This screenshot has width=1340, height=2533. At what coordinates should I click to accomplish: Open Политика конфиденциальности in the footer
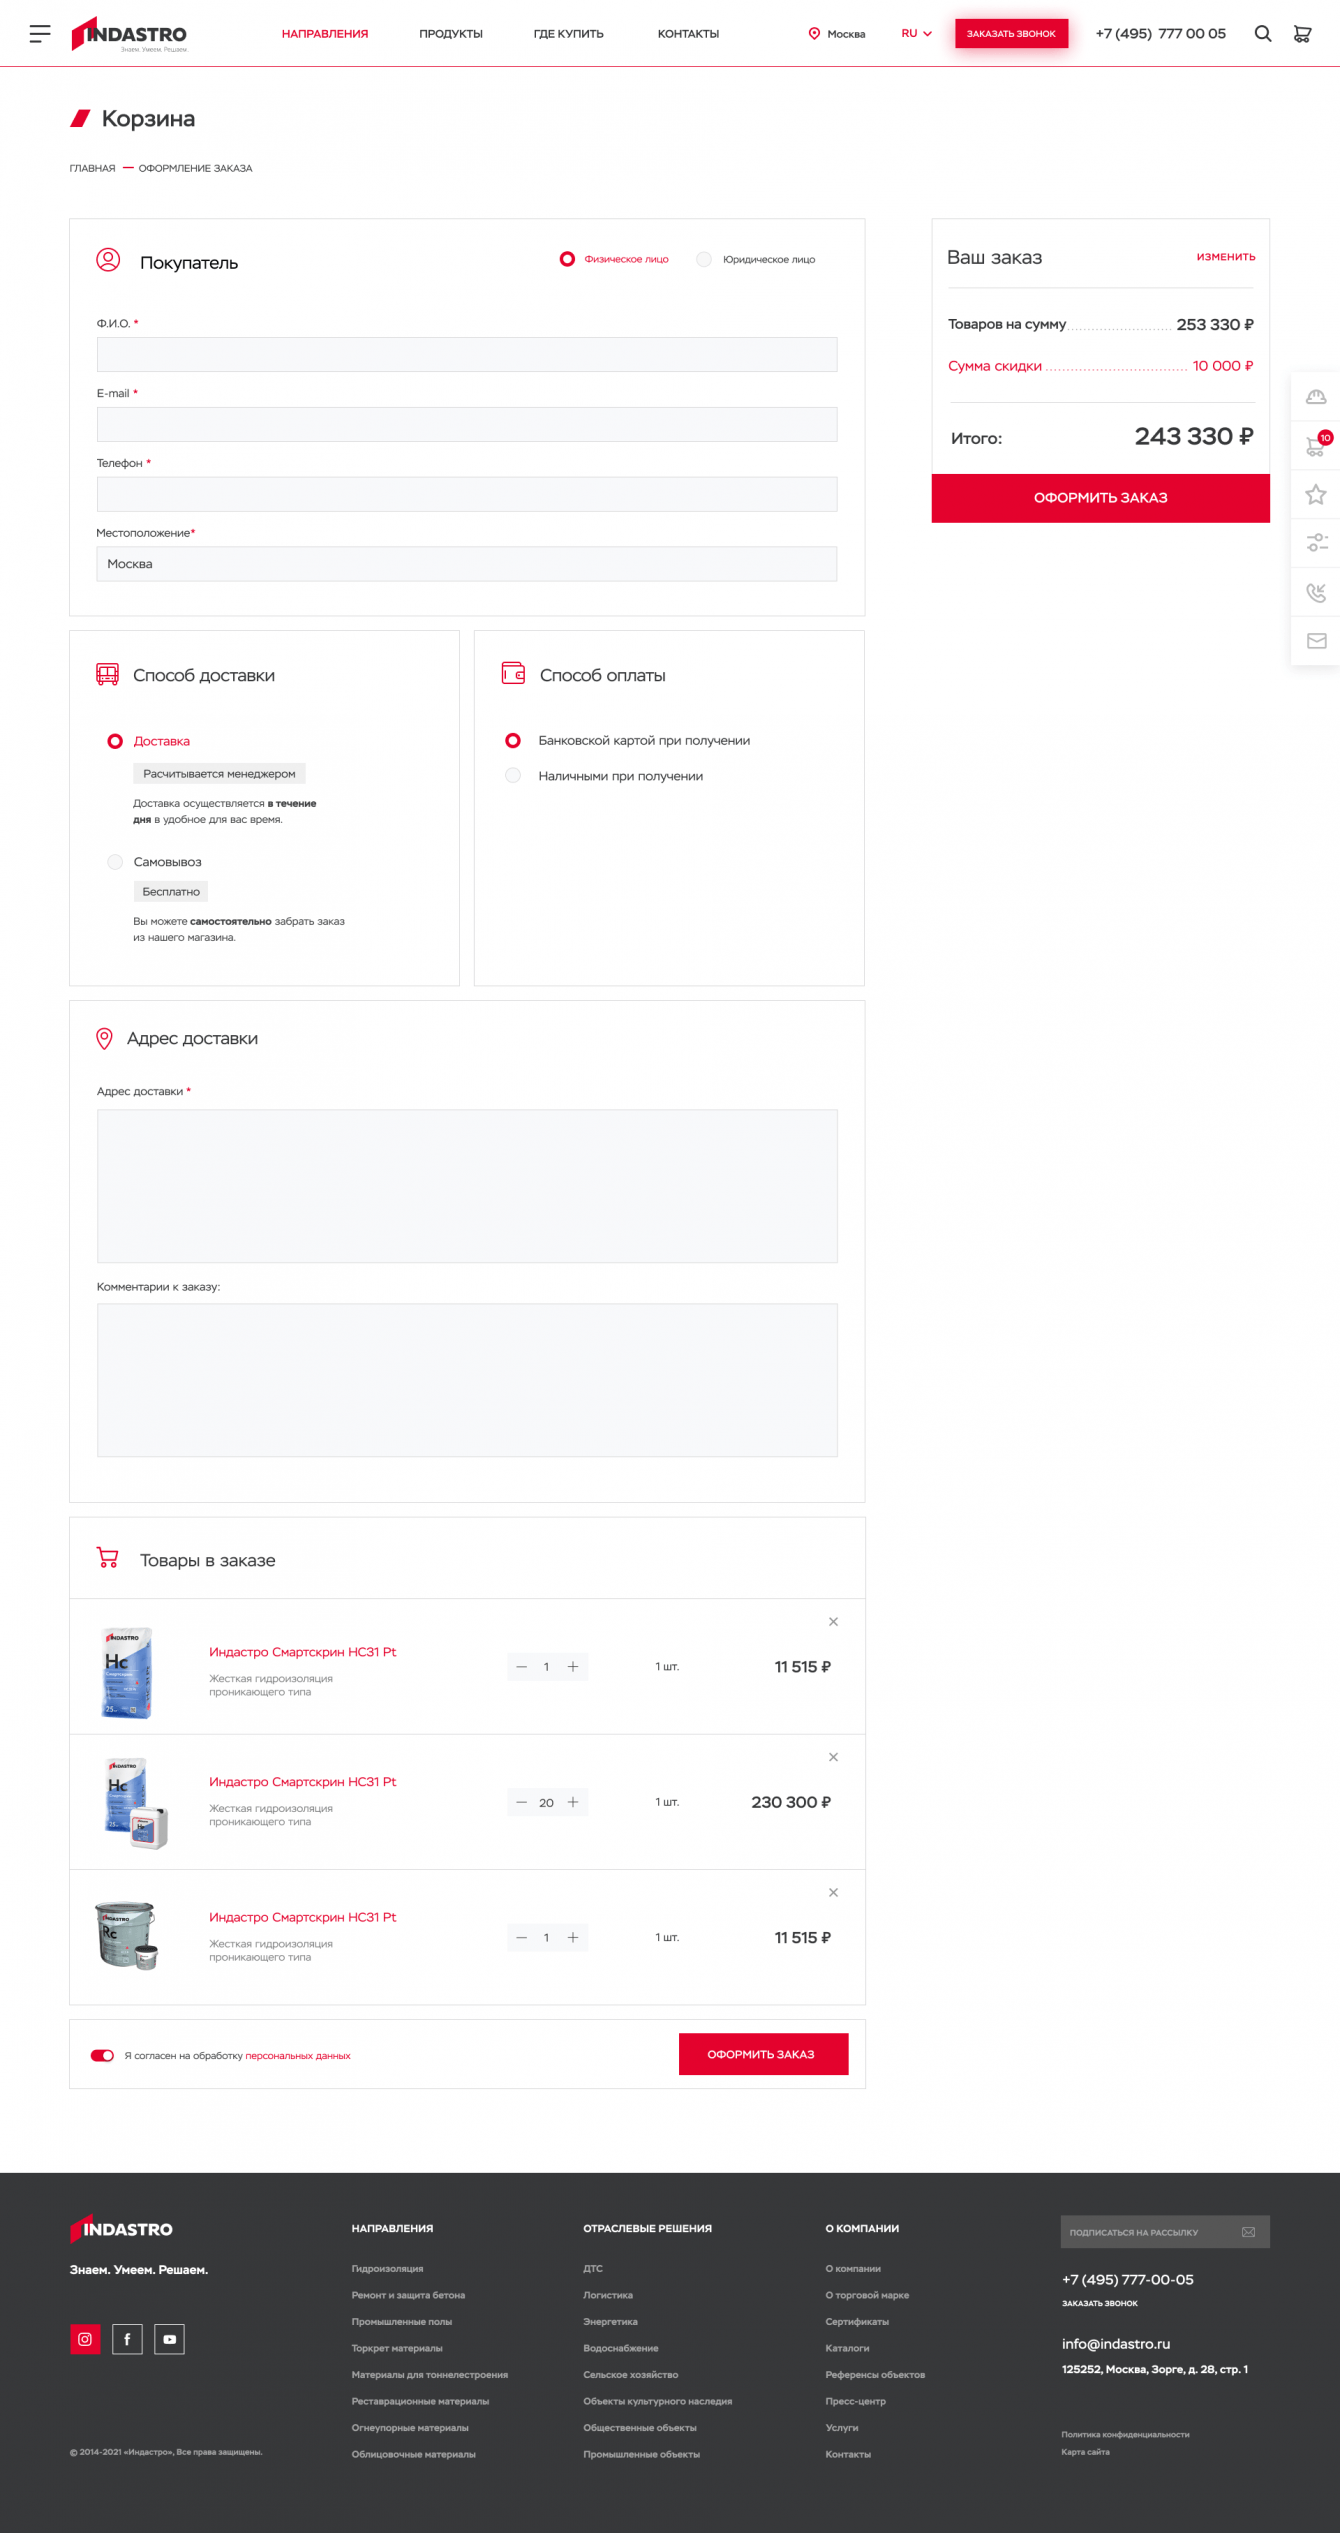click(x=1125, y=2435)
